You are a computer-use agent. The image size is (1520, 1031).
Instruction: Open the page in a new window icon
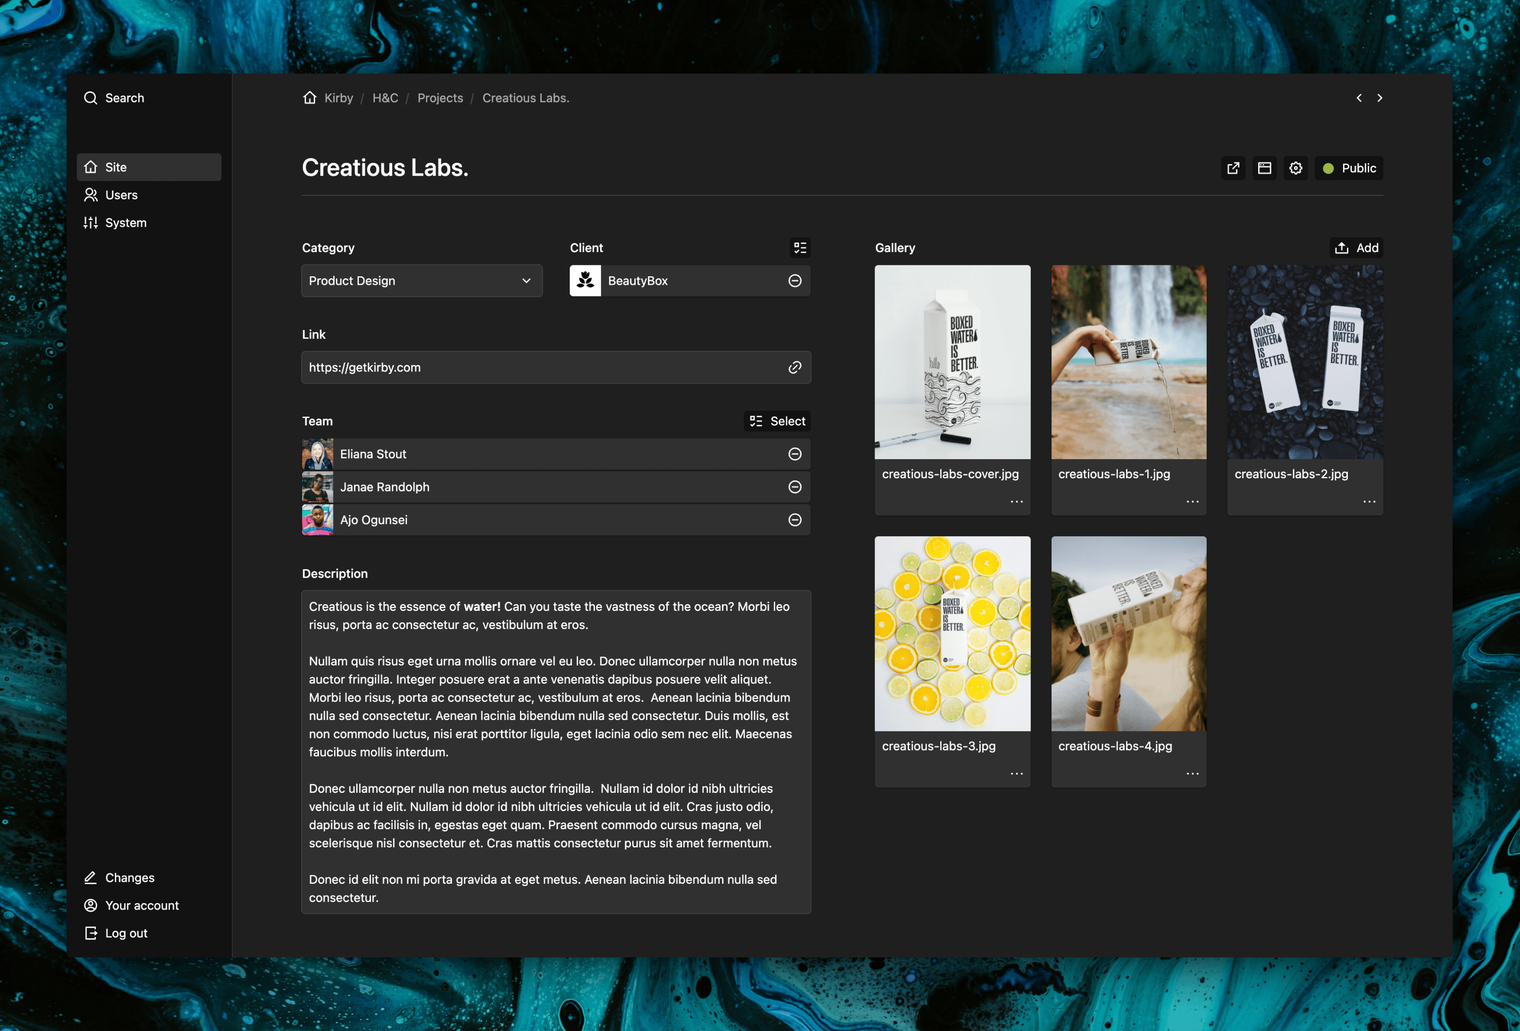(1233, 168)
